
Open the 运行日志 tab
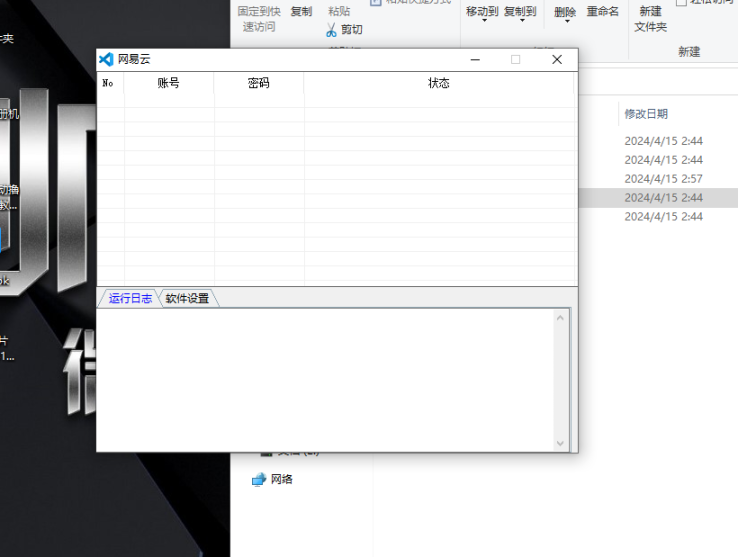coord(130,299)
